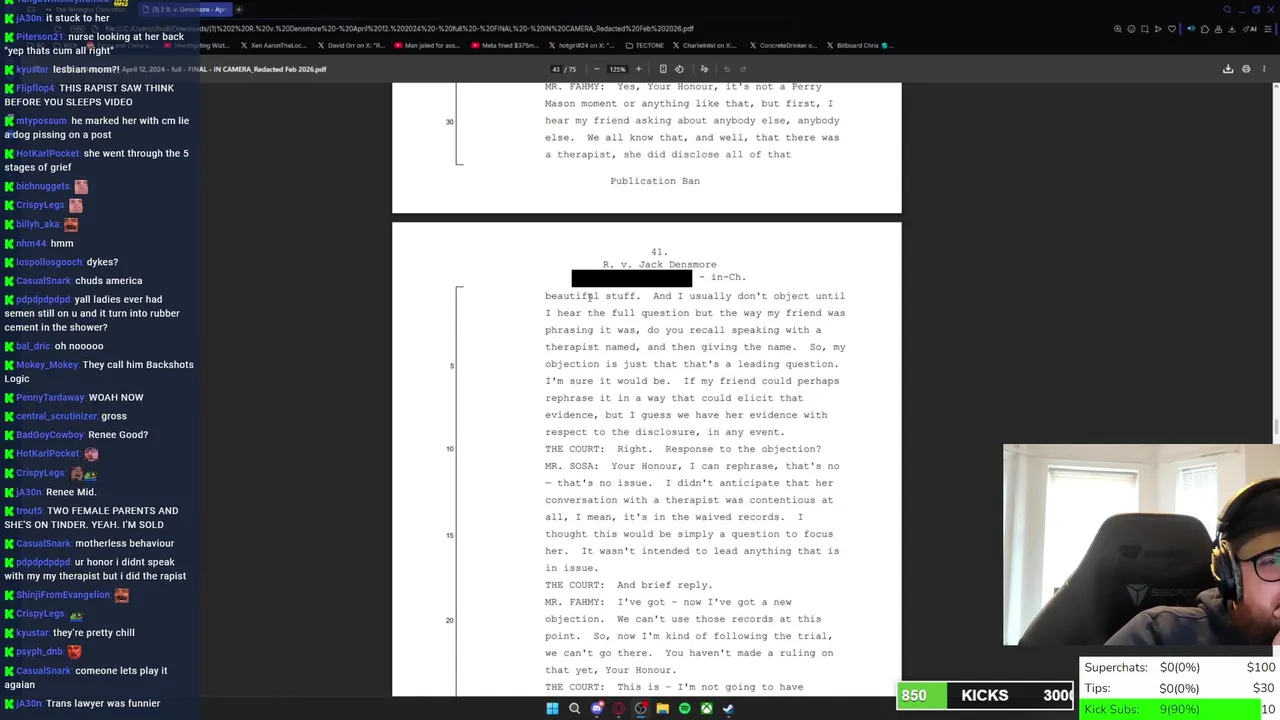The height and width of the screenshot is (720, 1280).
Task: Open the 'Man jailed for ass...' bookmark
Action: 428,45
